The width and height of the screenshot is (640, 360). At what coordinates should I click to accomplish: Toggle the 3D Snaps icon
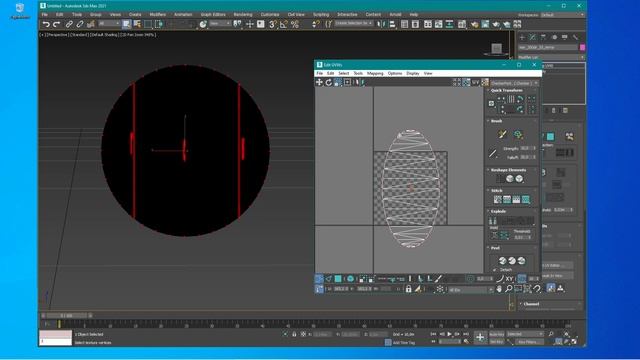point(273,24)
